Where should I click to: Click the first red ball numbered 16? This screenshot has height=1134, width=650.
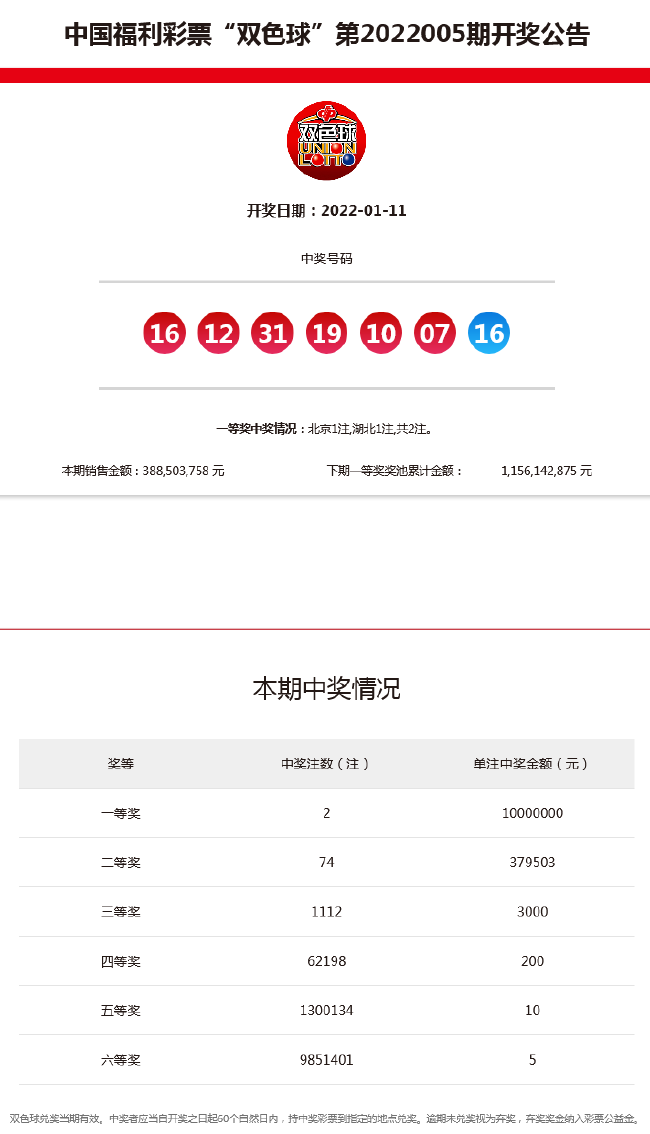click(164, 333)
